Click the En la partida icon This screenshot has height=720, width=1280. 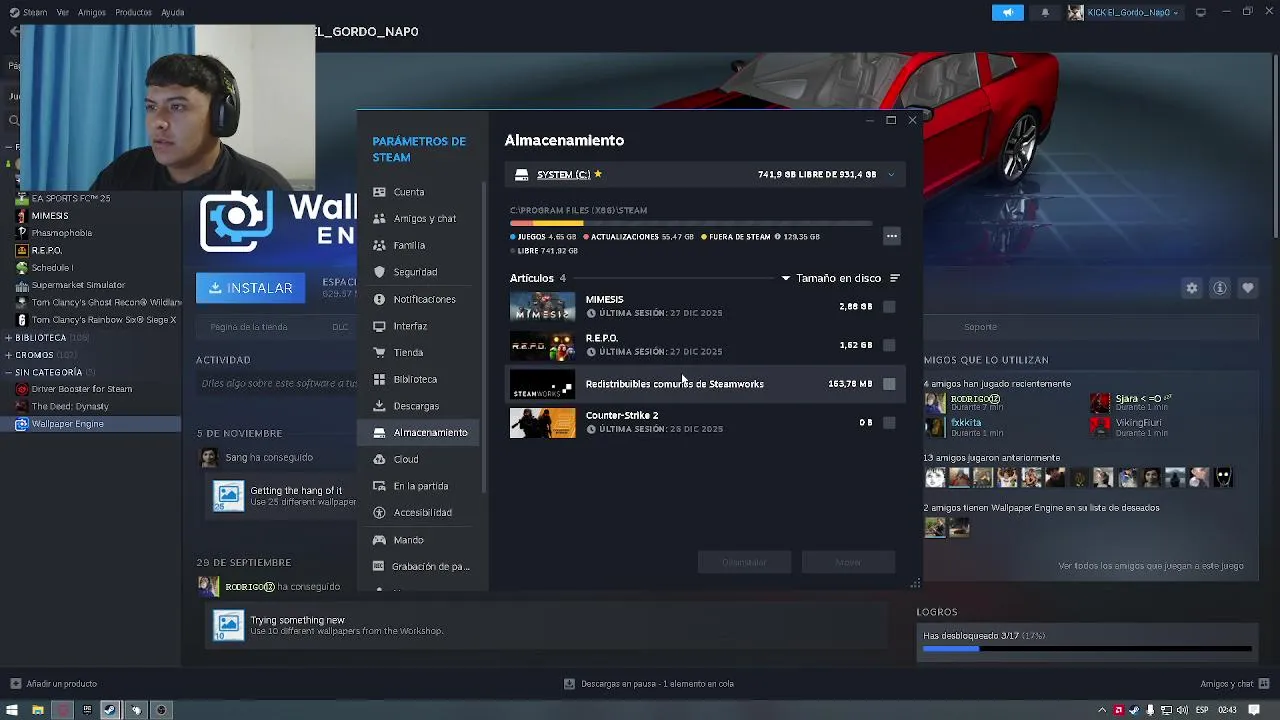[x=379, y=486]
